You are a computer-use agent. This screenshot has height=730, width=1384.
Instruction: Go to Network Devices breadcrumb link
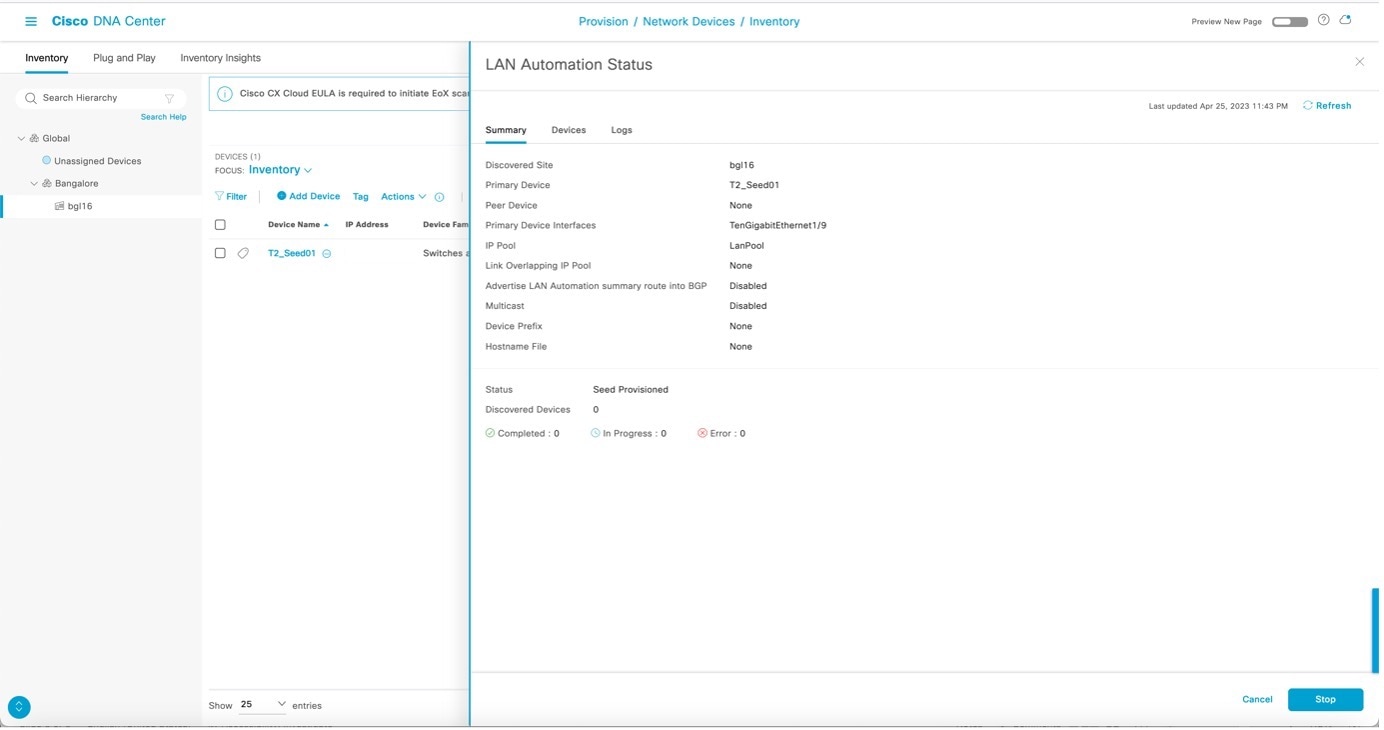pyautogui.click(x=689, y=21)
